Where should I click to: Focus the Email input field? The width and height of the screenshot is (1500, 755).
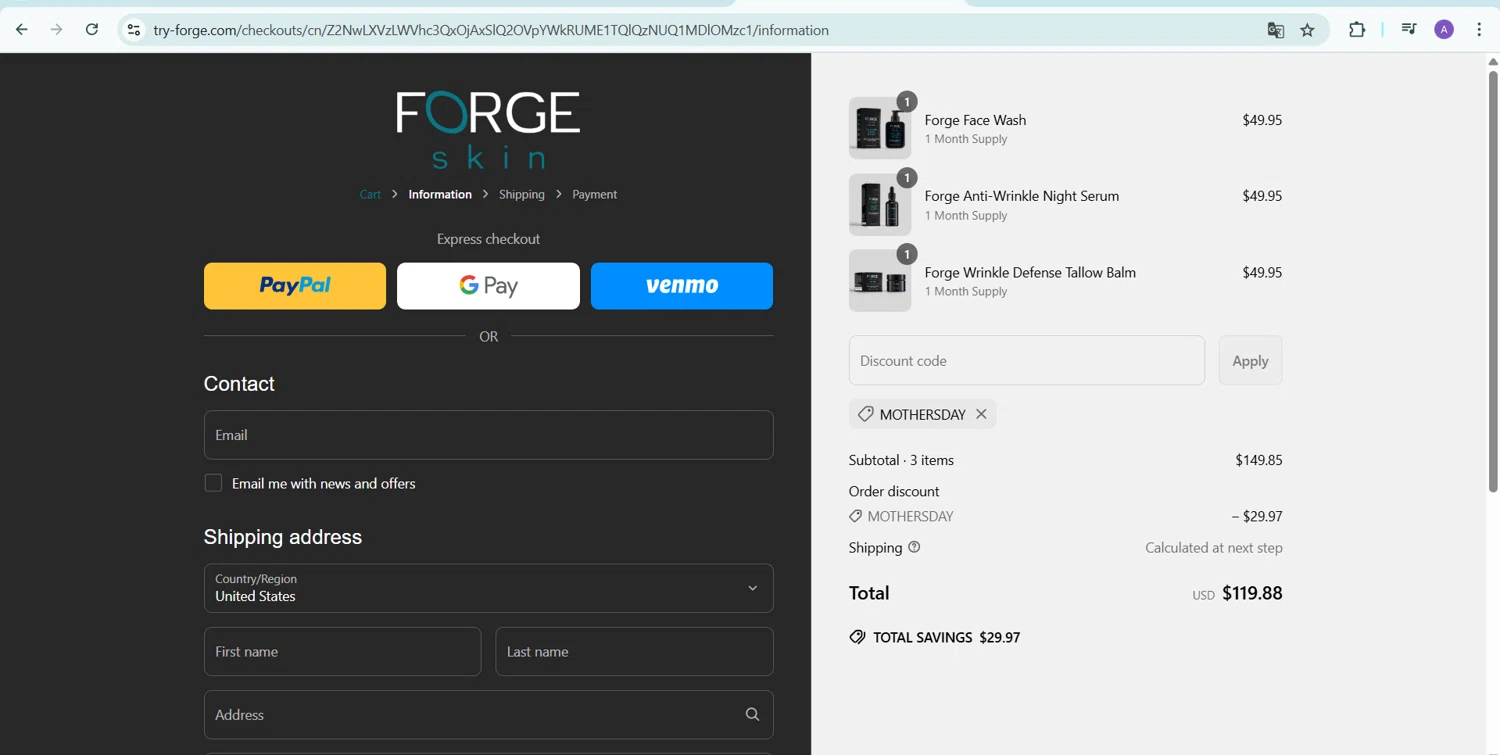click(x=488, y=435)
